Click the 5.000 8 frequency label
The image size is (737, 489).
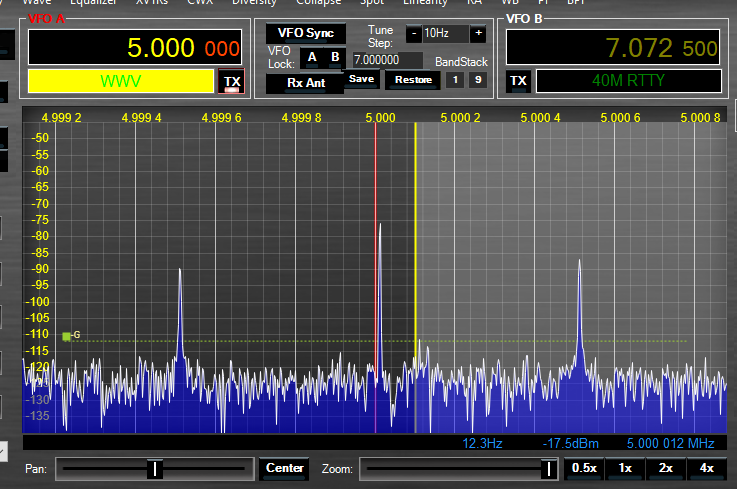700,118
